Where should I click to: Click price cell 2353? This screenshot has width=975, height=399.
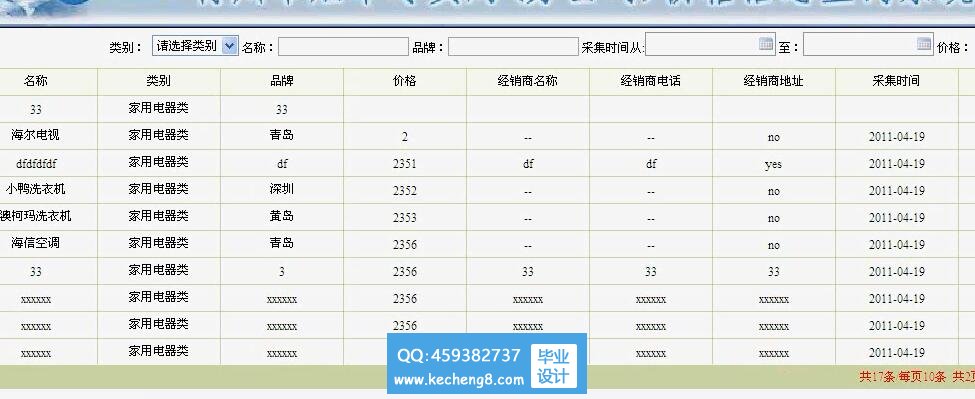point(405,218)
